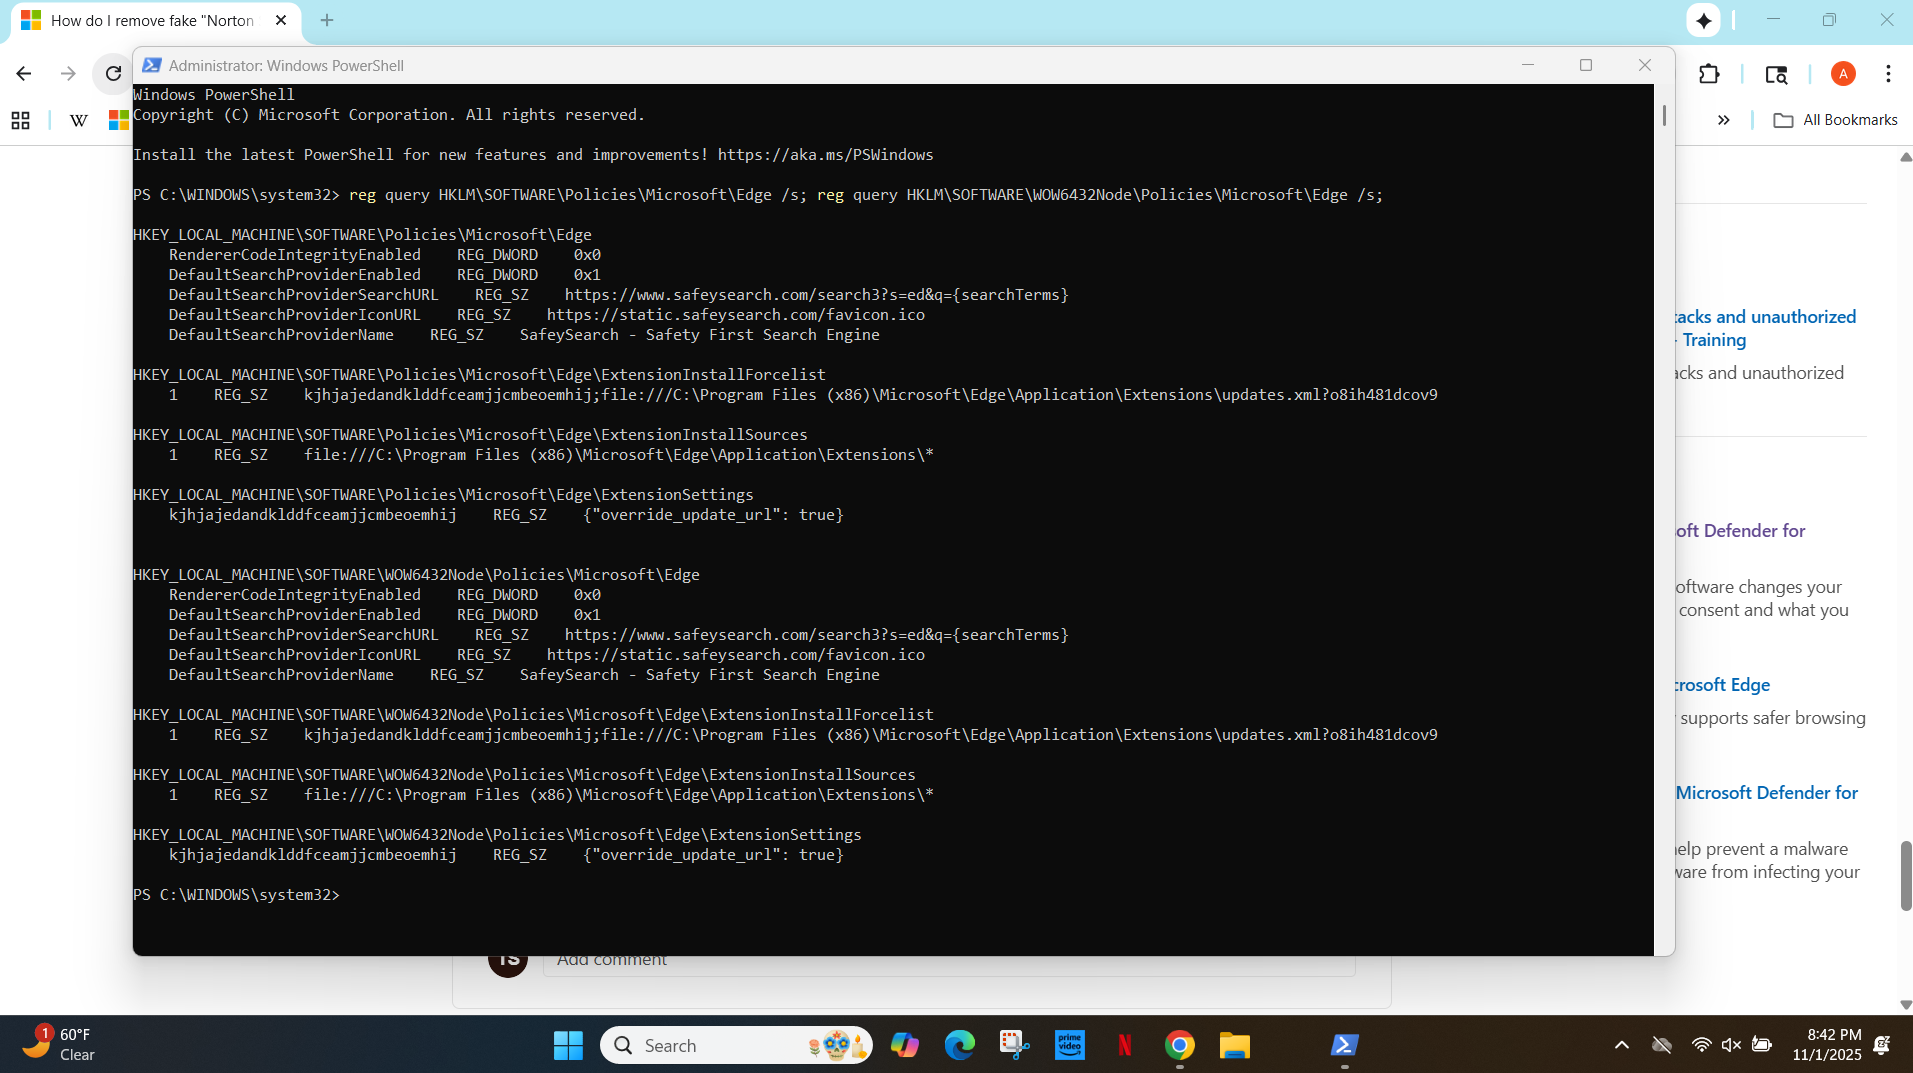The image size is (1913, 1073).
Task: Open File Explorer from taskbar
Action: (1235, 1045)
